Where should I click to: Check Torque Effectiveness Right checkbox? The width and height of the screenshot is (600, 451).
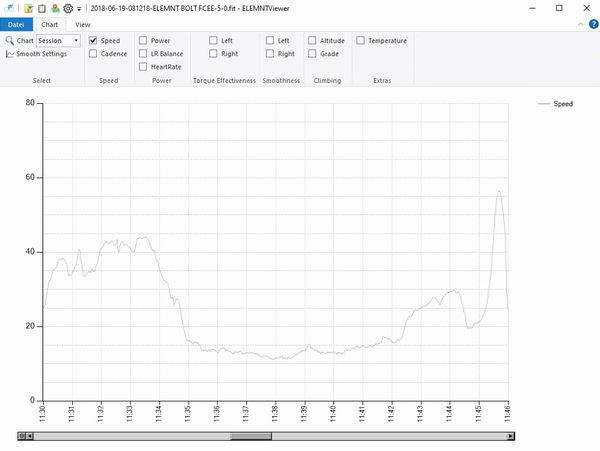[213, 54]
